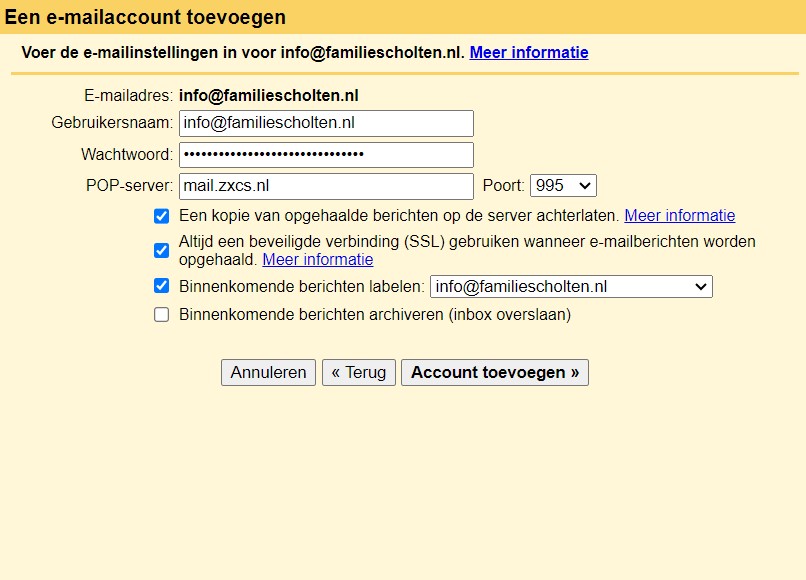Click Account toevoegen button
Screen dimensions: 806x580
pyautogui.click(x=494, y=372)
